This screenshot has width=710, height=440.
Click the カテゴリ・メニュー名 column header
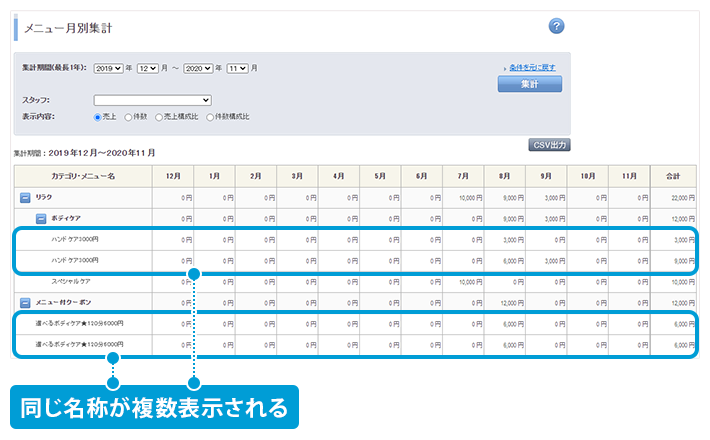point(83,176)
